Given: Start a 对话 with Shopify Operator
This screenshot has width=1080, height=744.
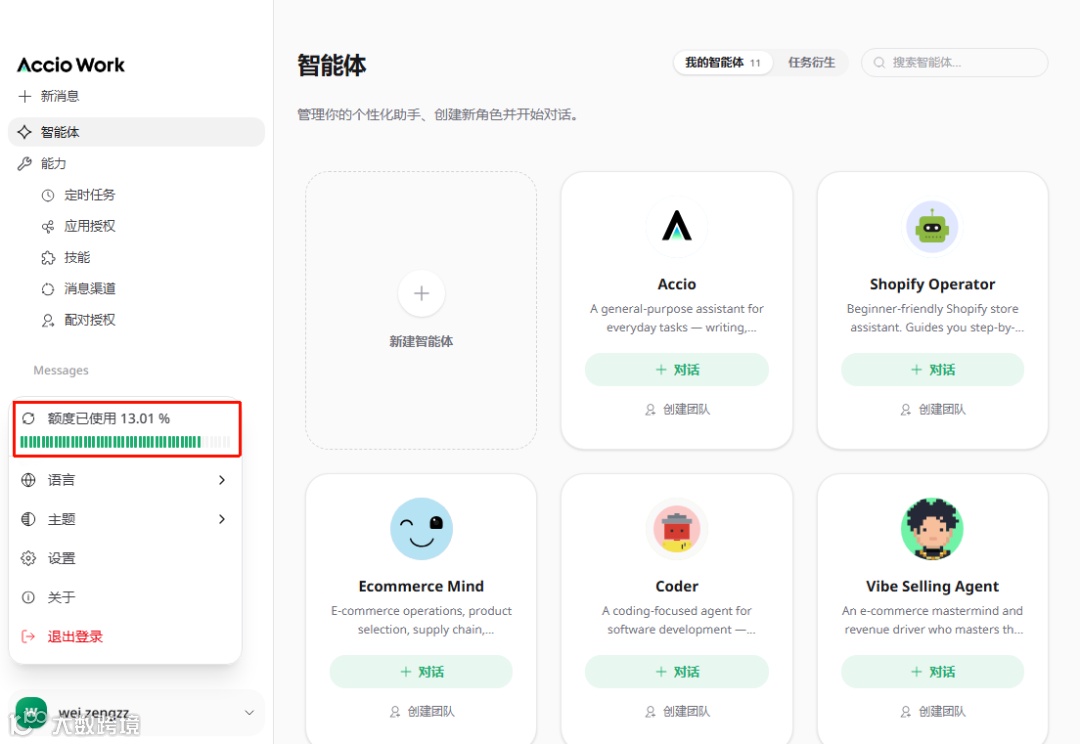Looking at the screenshot, I should [932, 370].
